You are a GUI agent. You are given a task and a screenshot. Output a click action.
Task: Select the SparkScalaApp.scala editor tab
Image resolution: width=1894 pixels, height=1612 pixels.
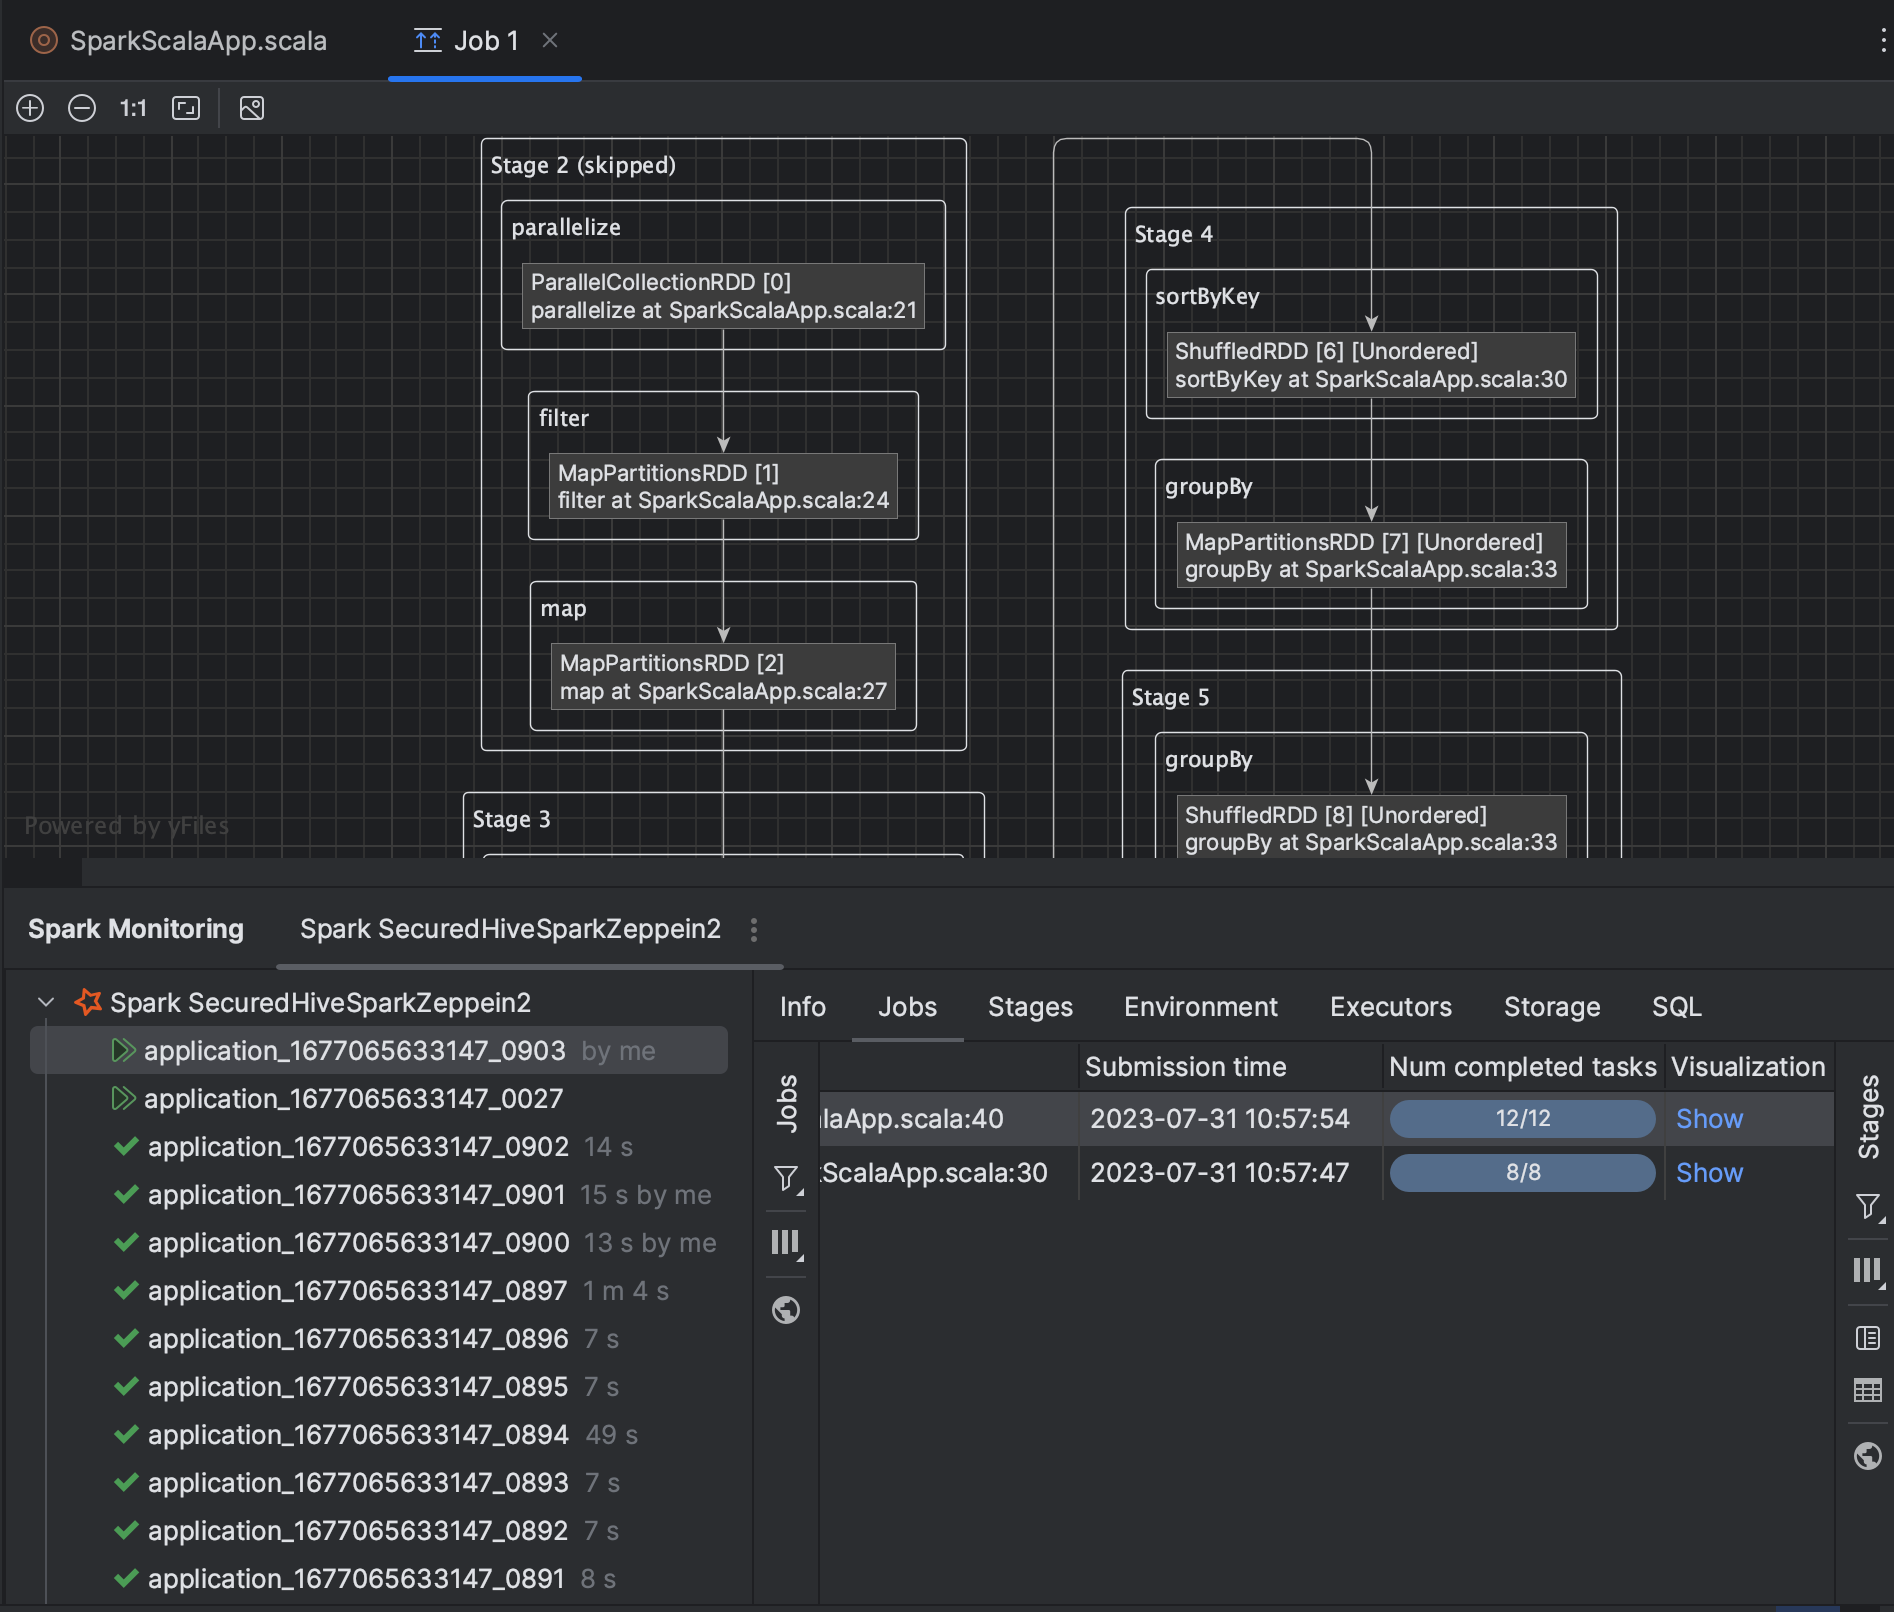(198, 41)
